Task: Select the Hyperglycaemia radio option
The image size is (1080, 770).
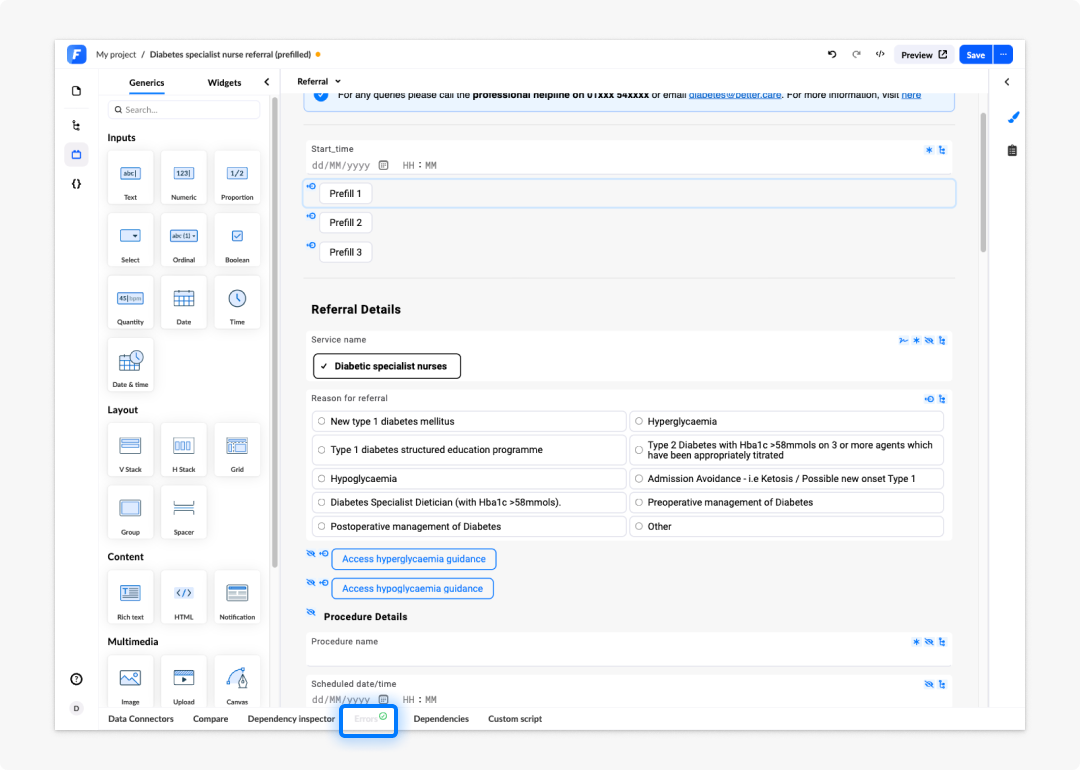Action: (787, 422)
